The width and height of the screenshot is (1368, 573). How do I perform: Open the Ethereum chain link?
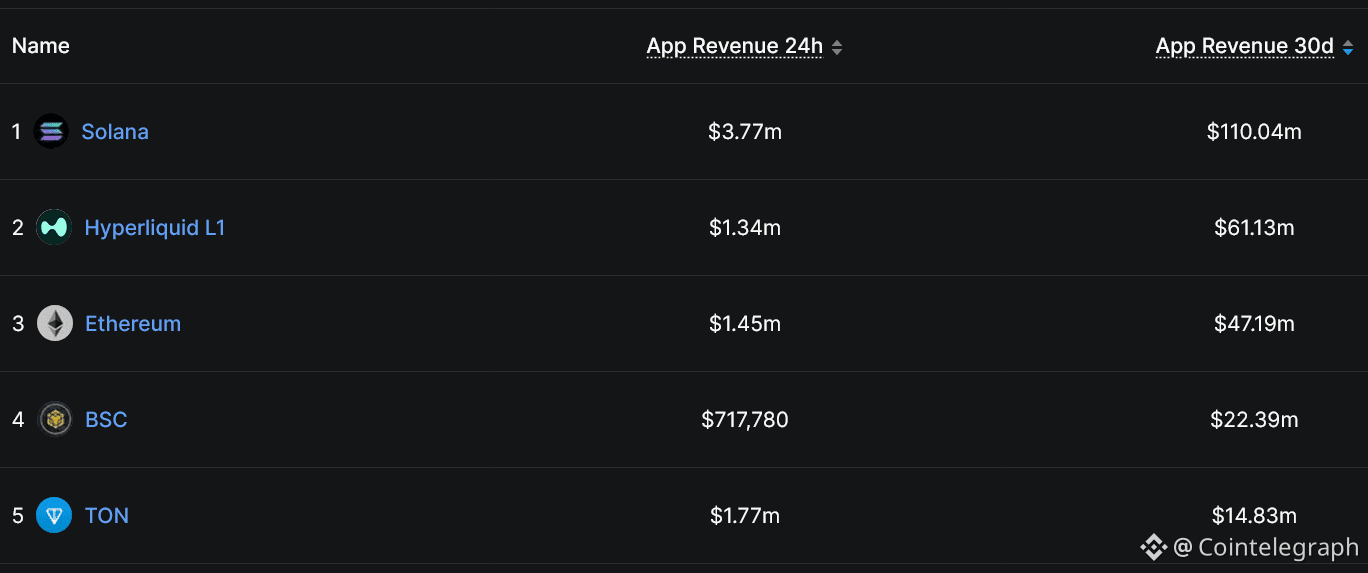pos(133,324)
